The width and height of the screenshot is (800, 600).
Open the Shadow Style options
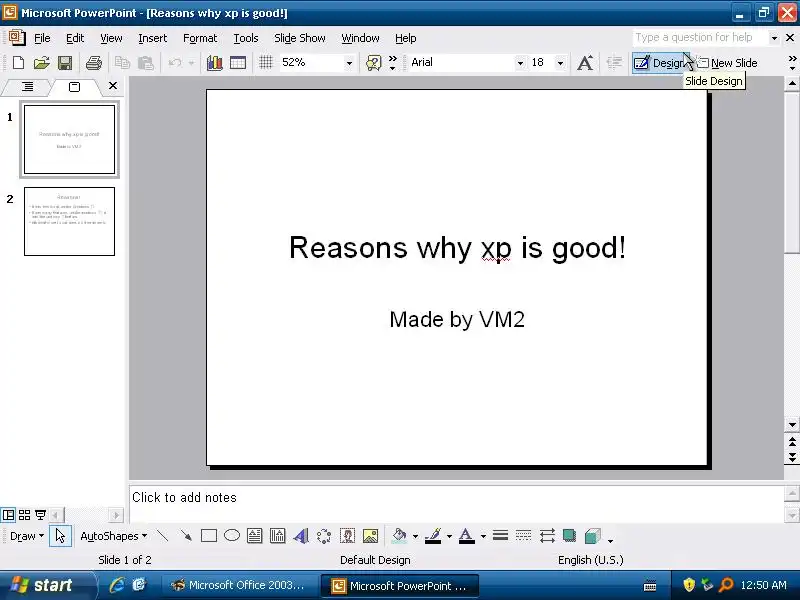569,536
